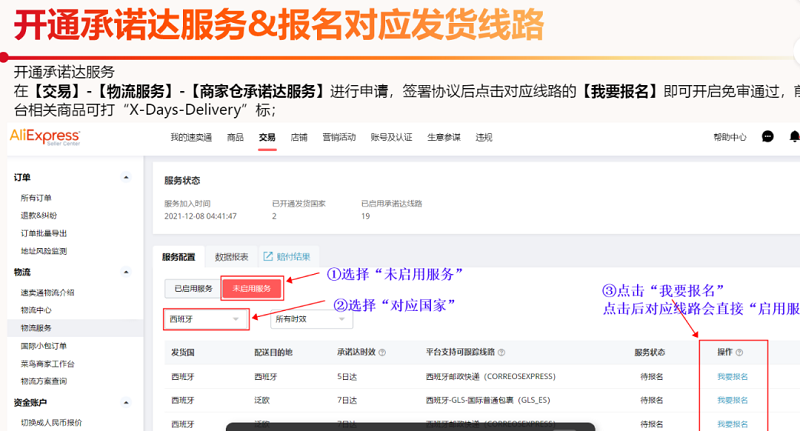Open 帮助中心 in the header
Screen dimensions: 800x431
coord(730,137)
